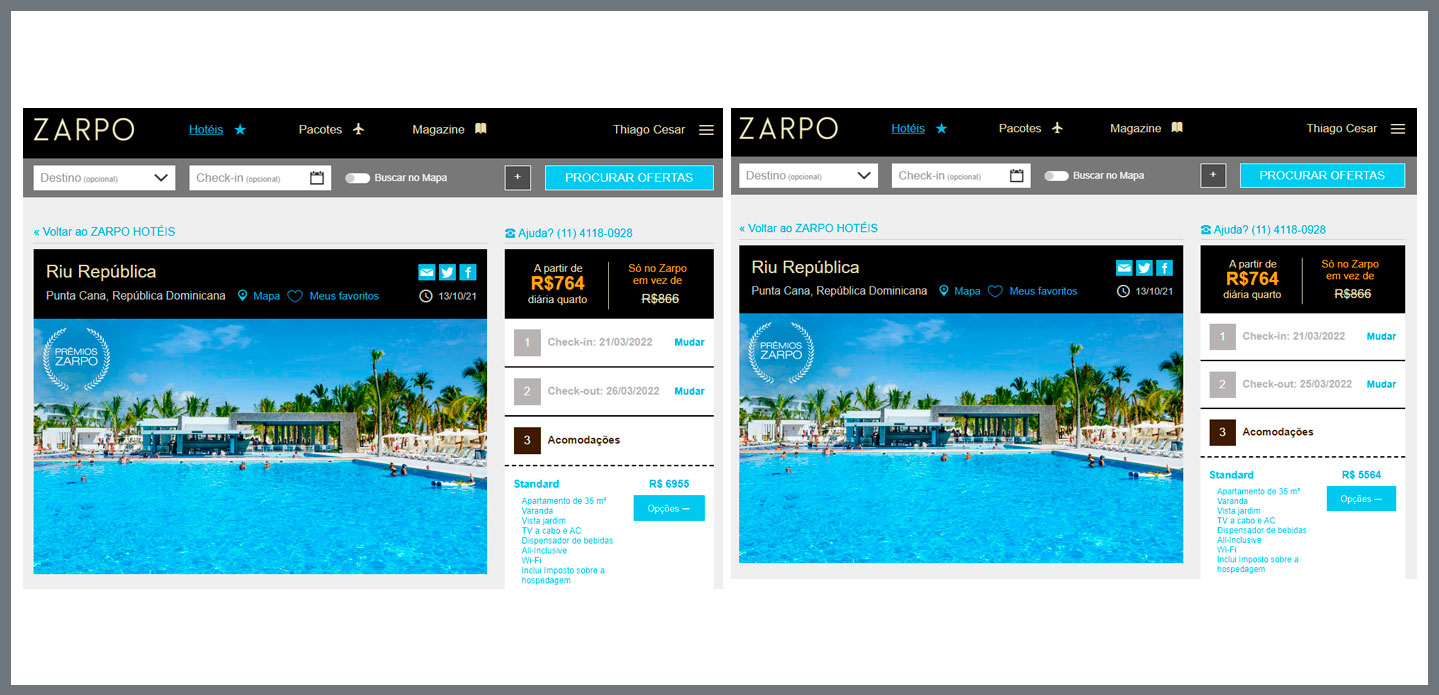1439x695 pixels.
Task: Open Mapa pin link in left screenshot
Action: click(259, 296)
